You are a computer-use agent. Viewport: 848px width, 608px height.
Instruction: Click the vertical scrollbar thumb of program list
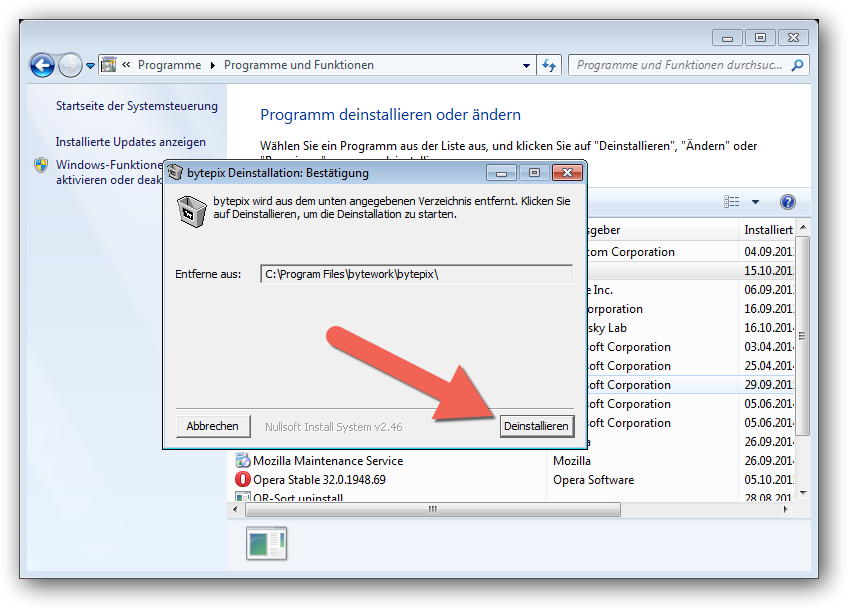click(x=803, y=336)
